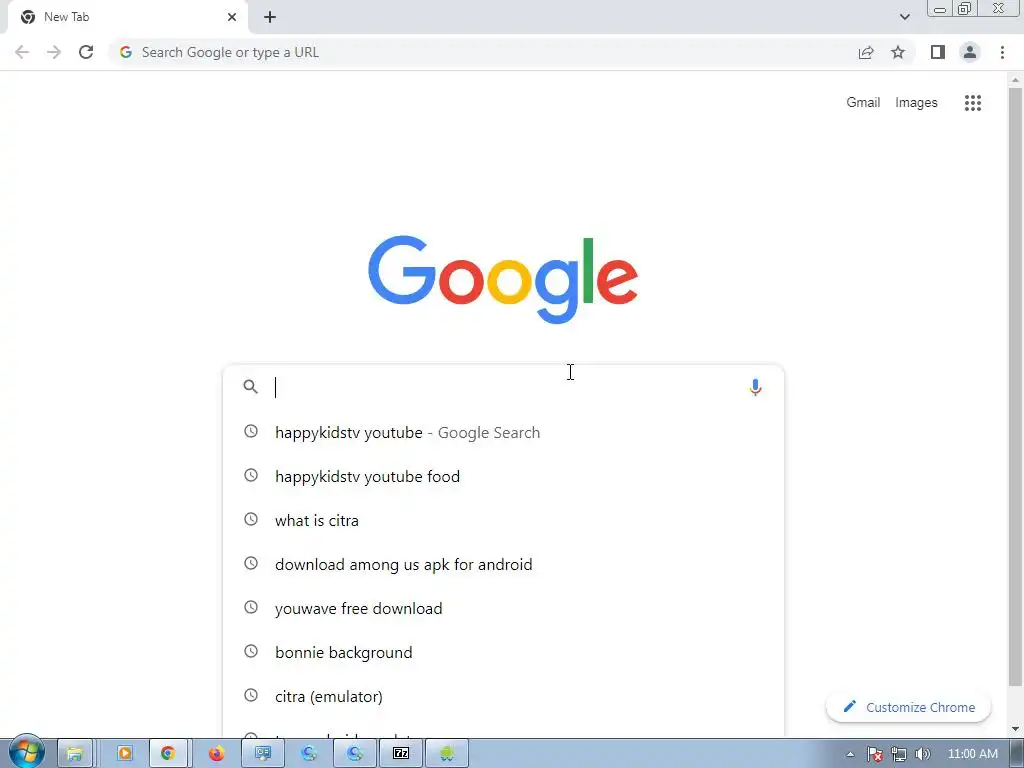The image size is (1024, 768).
Task: Choose the 'what is citra' suggestion
Action: [x=503, y=520]
